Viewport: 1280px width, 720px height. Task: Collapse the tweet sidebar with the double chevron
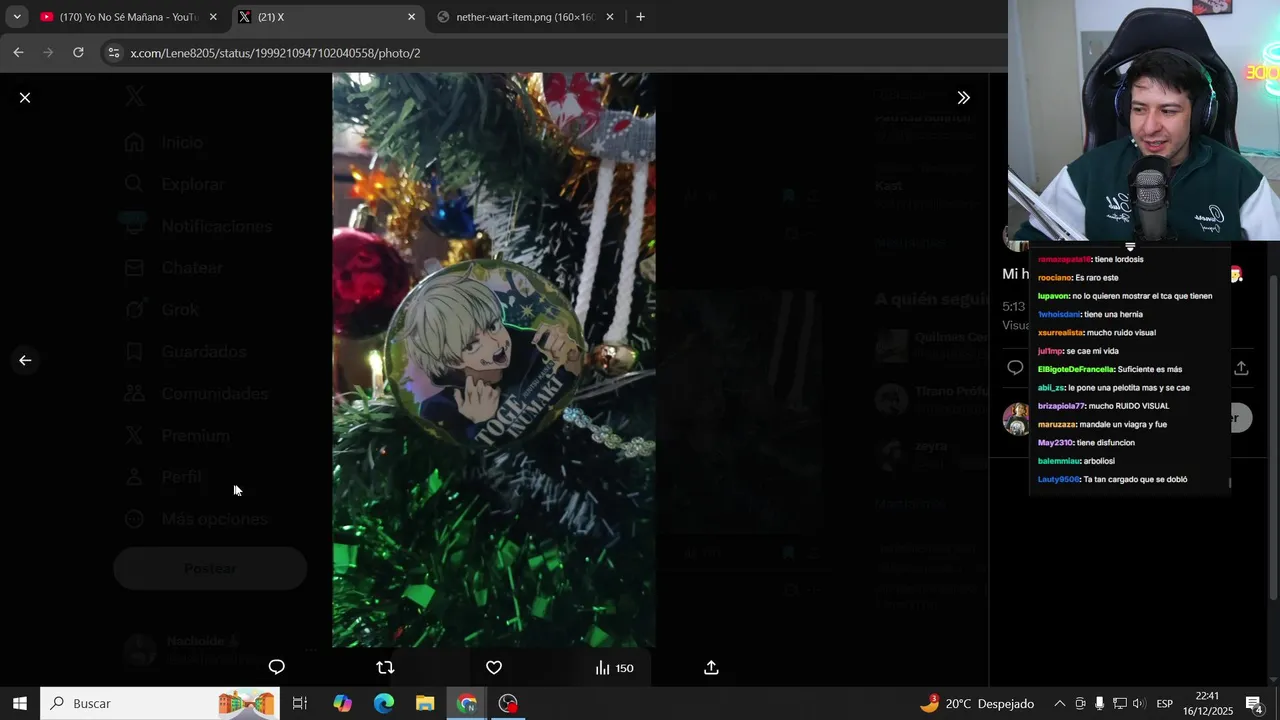tap(963, 98)
